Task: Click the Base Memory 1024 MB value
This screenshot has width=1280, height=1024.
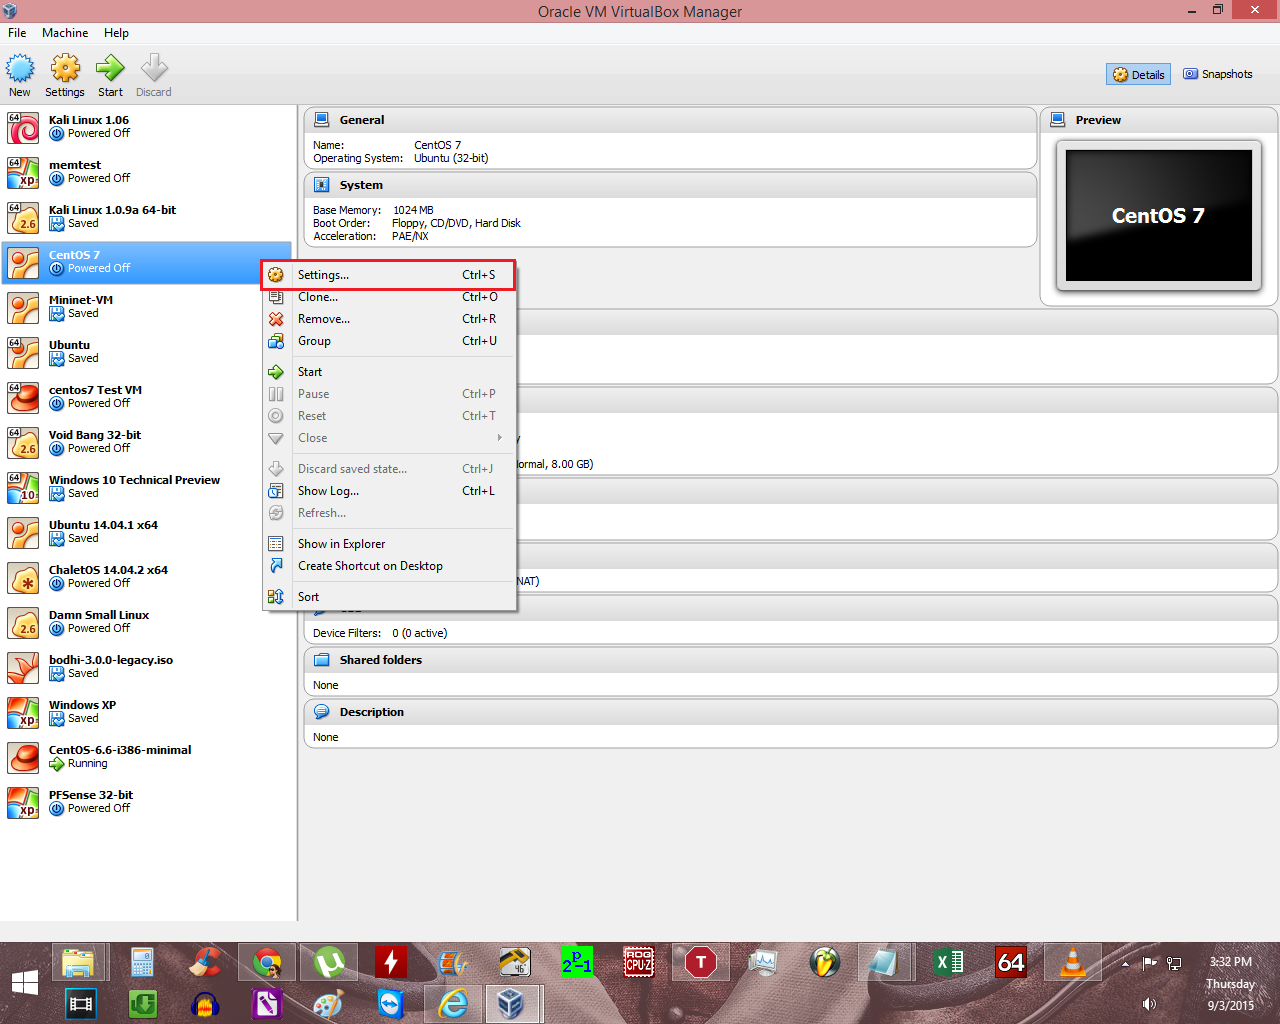Action: [x=413, y=210]
